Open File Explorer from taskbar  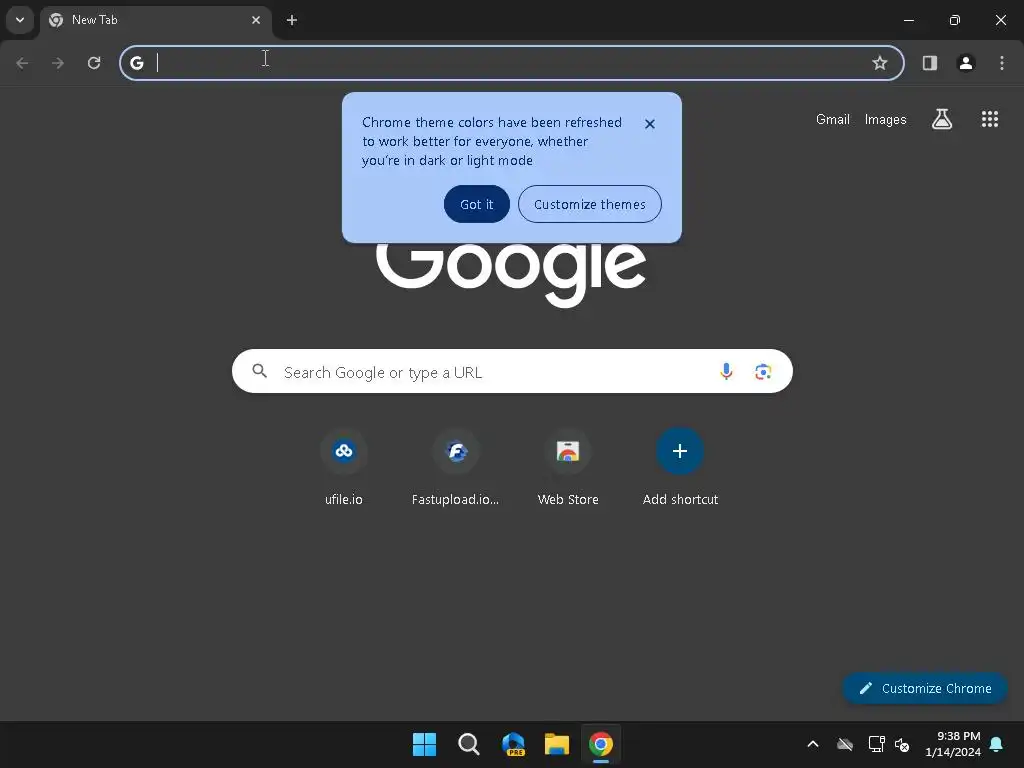pyautogui.click(x=557, y=744)
